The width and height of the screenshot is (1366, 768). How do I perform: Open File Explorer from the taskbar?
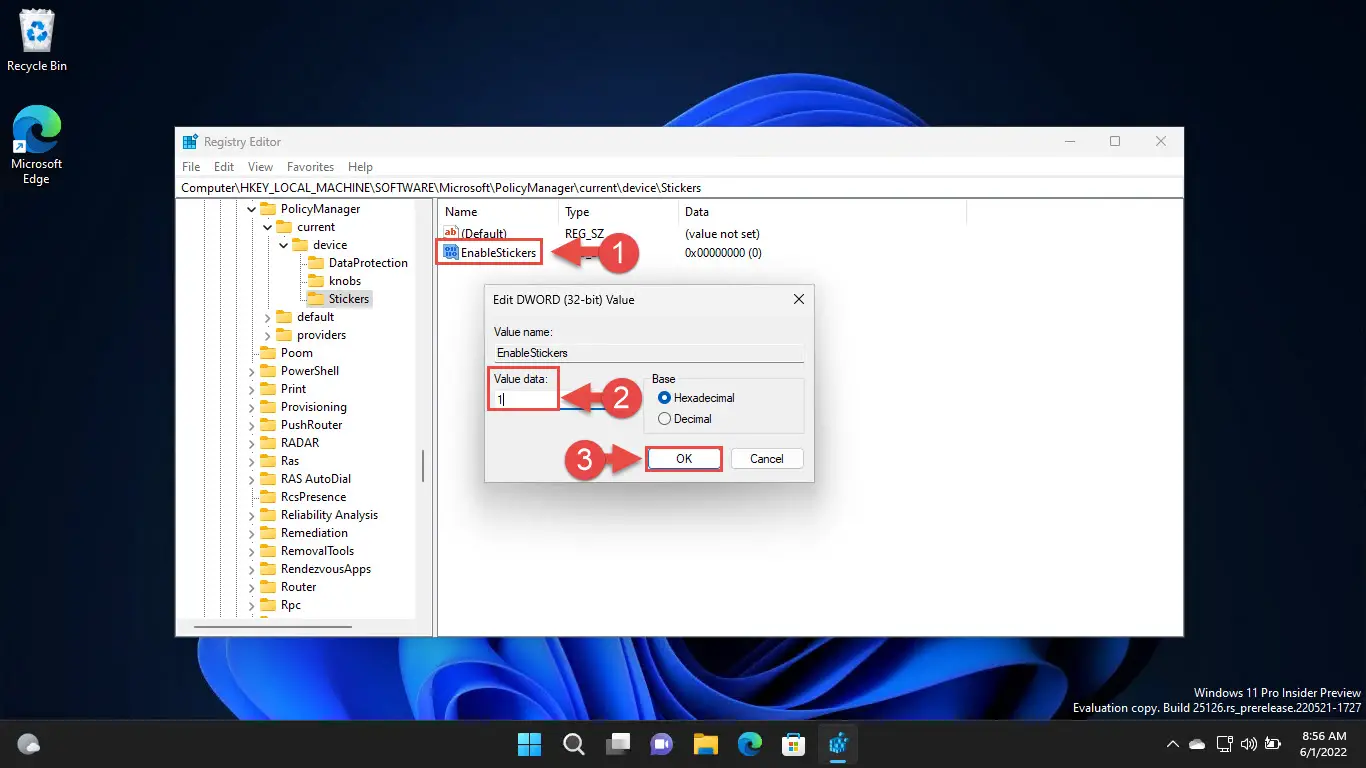[706, 744]
